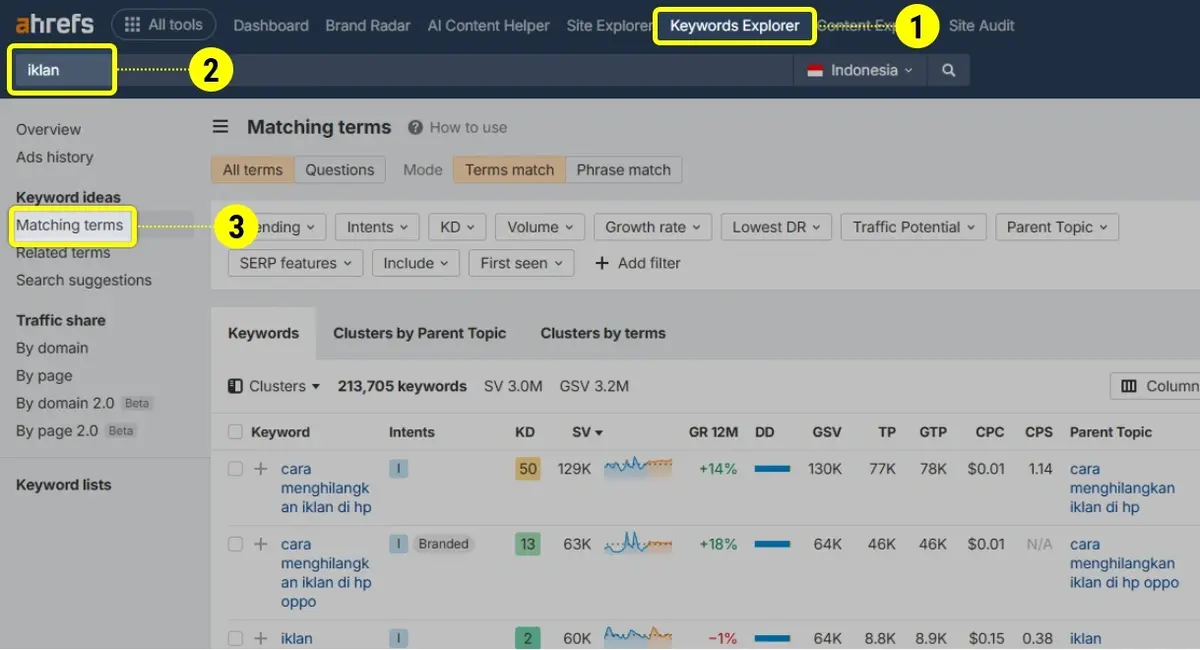The width and height of the screenshot is (1200, 650).
Task: Switch to Questions
Action: click(x=340, y=170)
